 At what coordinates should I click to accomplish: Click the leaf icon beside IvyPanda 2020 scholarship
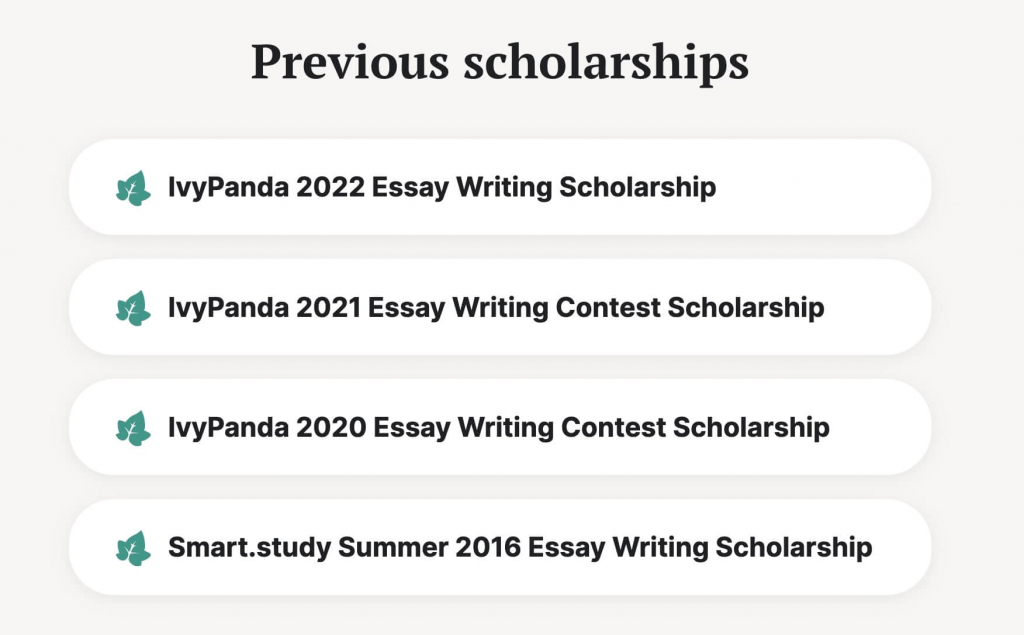tap(133, 427)
